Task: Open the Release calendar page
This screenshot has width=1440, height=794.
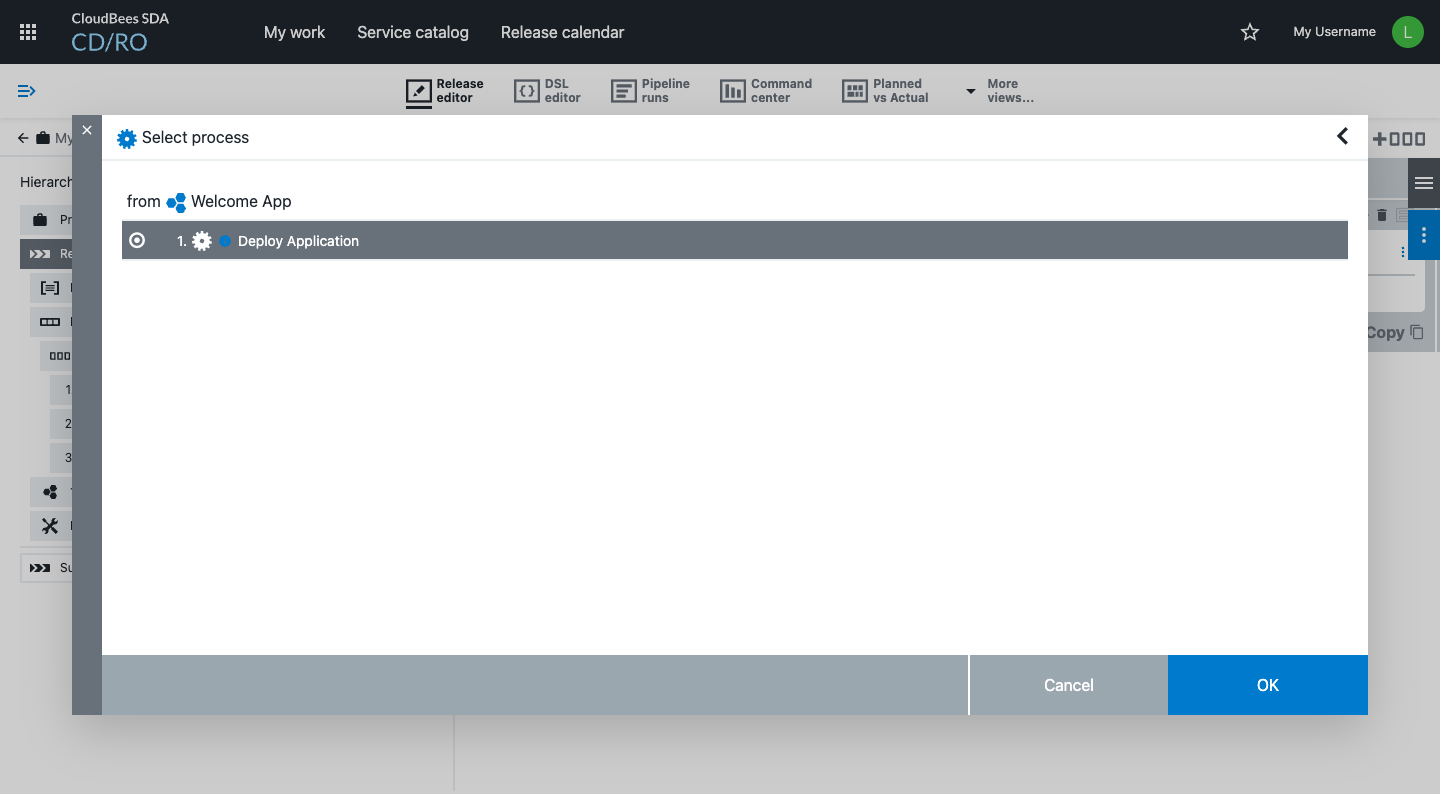Action: [x=562, y=32]
